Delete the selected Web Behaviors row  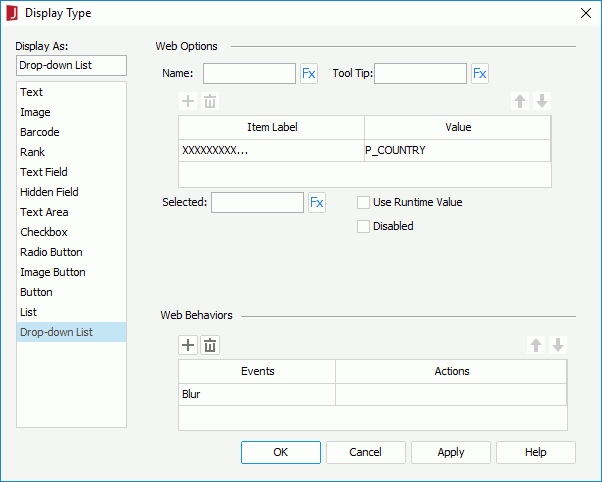coord(210,345)
